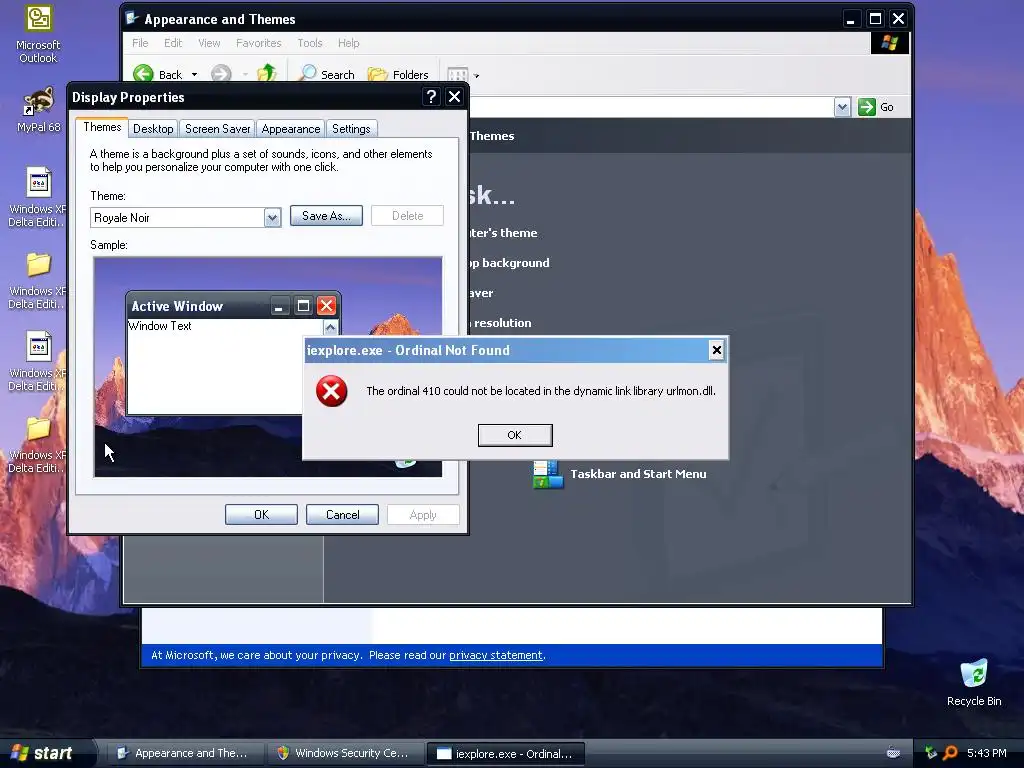This screenshot has height=768, width=1024.
Task: Switch to the Desktop tab
Action: 153,129
